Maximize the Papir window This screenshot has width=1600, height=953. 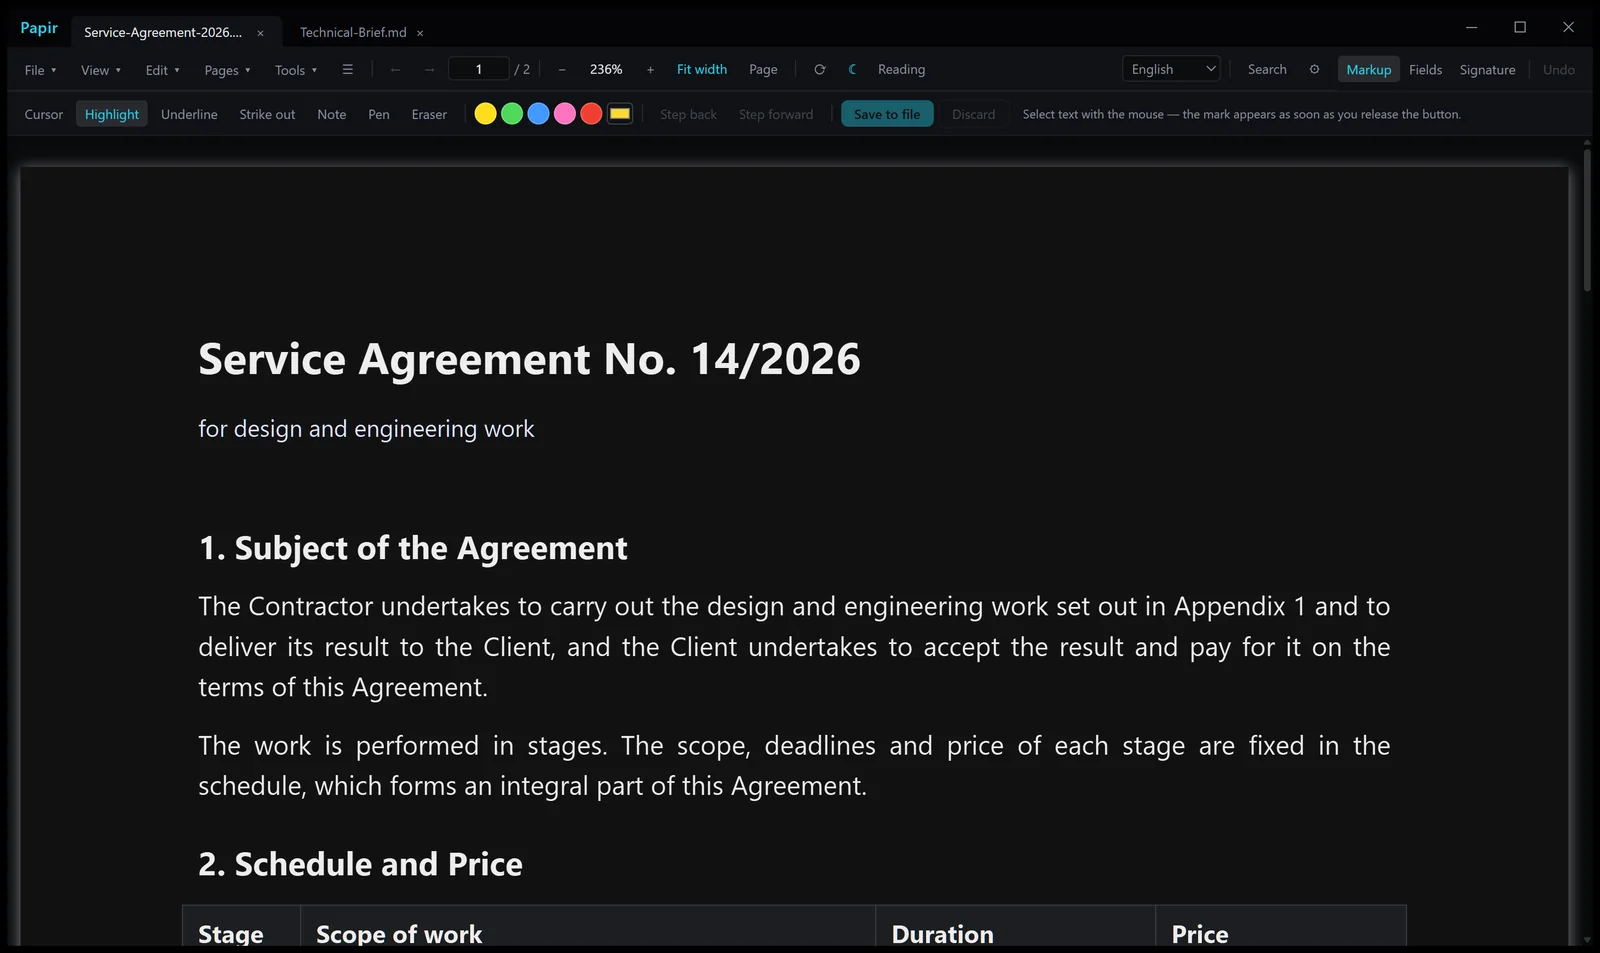(1520, 27)
